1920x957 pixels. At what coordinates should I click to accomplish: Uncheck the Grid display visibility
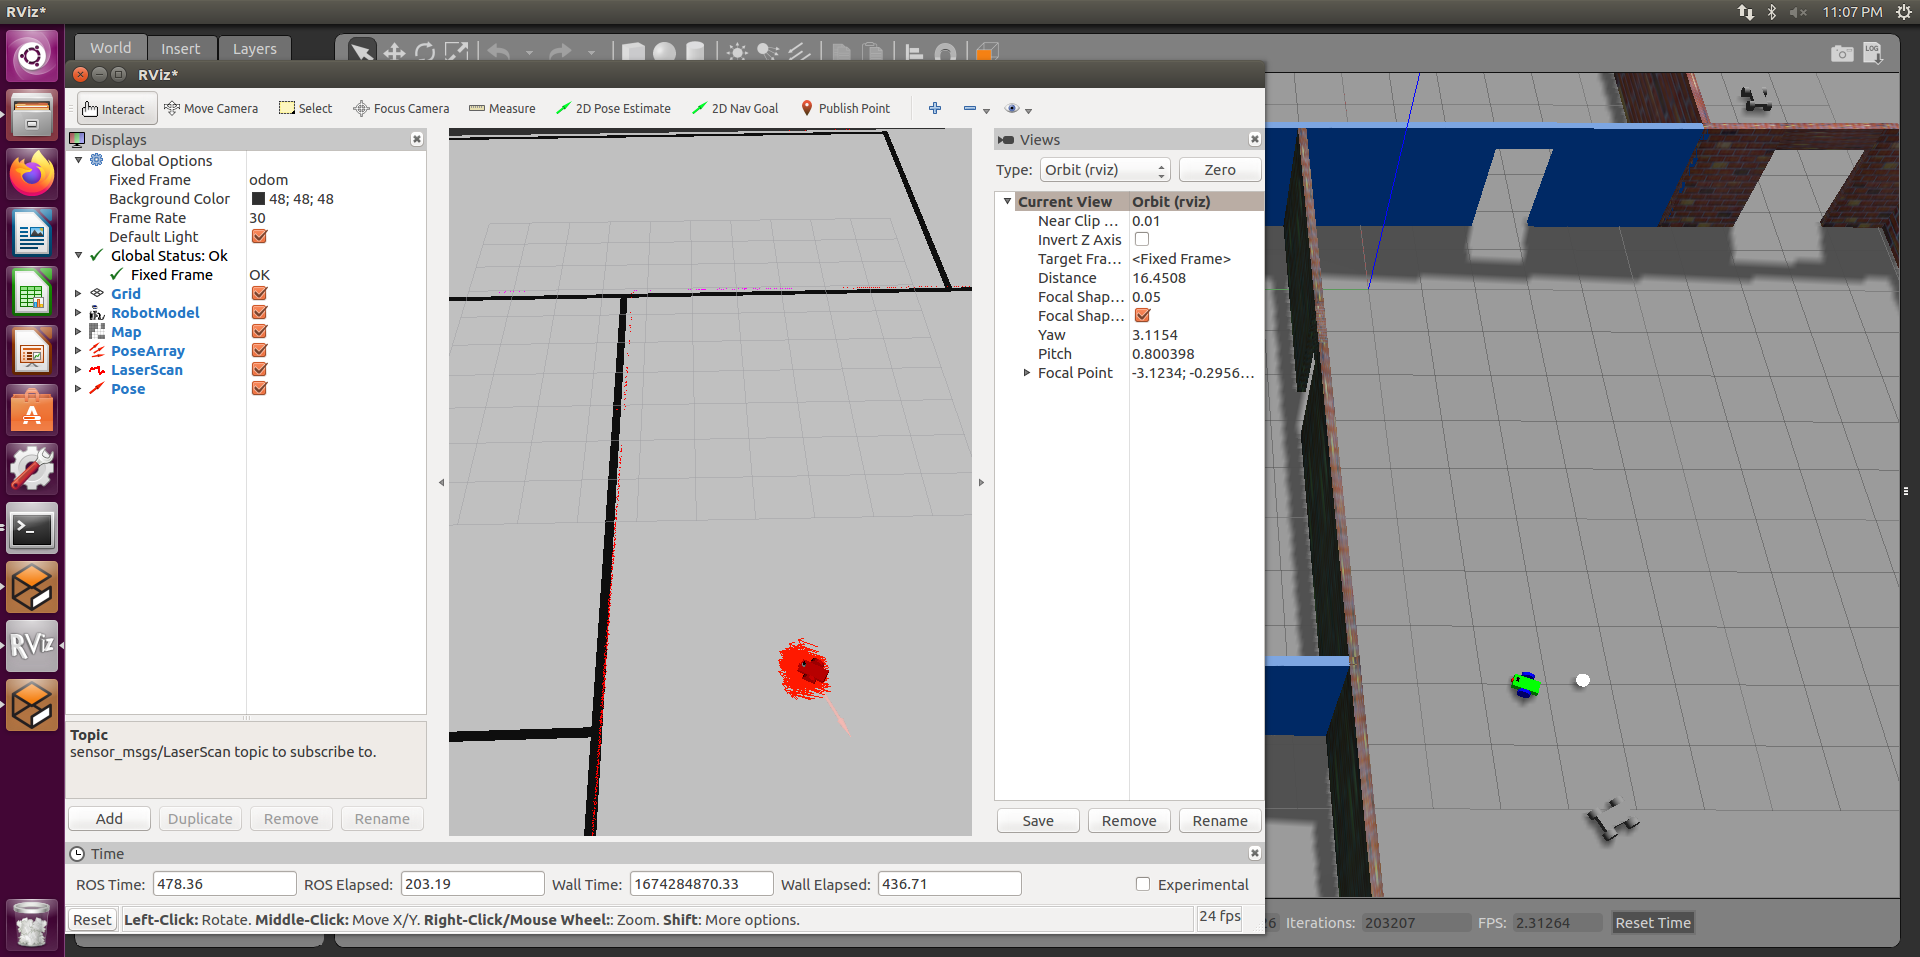(259, 293)
